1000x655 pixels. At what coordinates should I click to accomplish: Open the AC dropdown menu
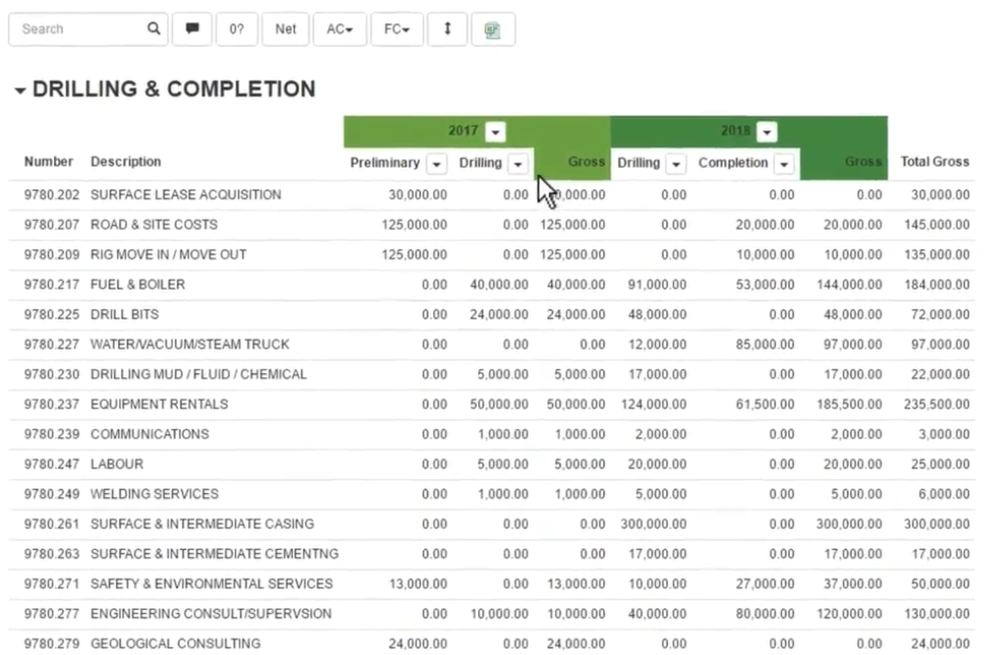(340, 29)
